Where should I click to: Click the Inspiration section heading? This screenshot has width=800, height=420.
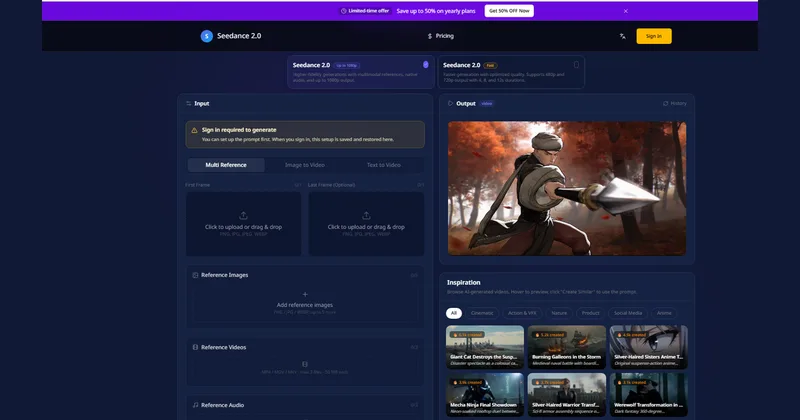[x=463, y=282]
